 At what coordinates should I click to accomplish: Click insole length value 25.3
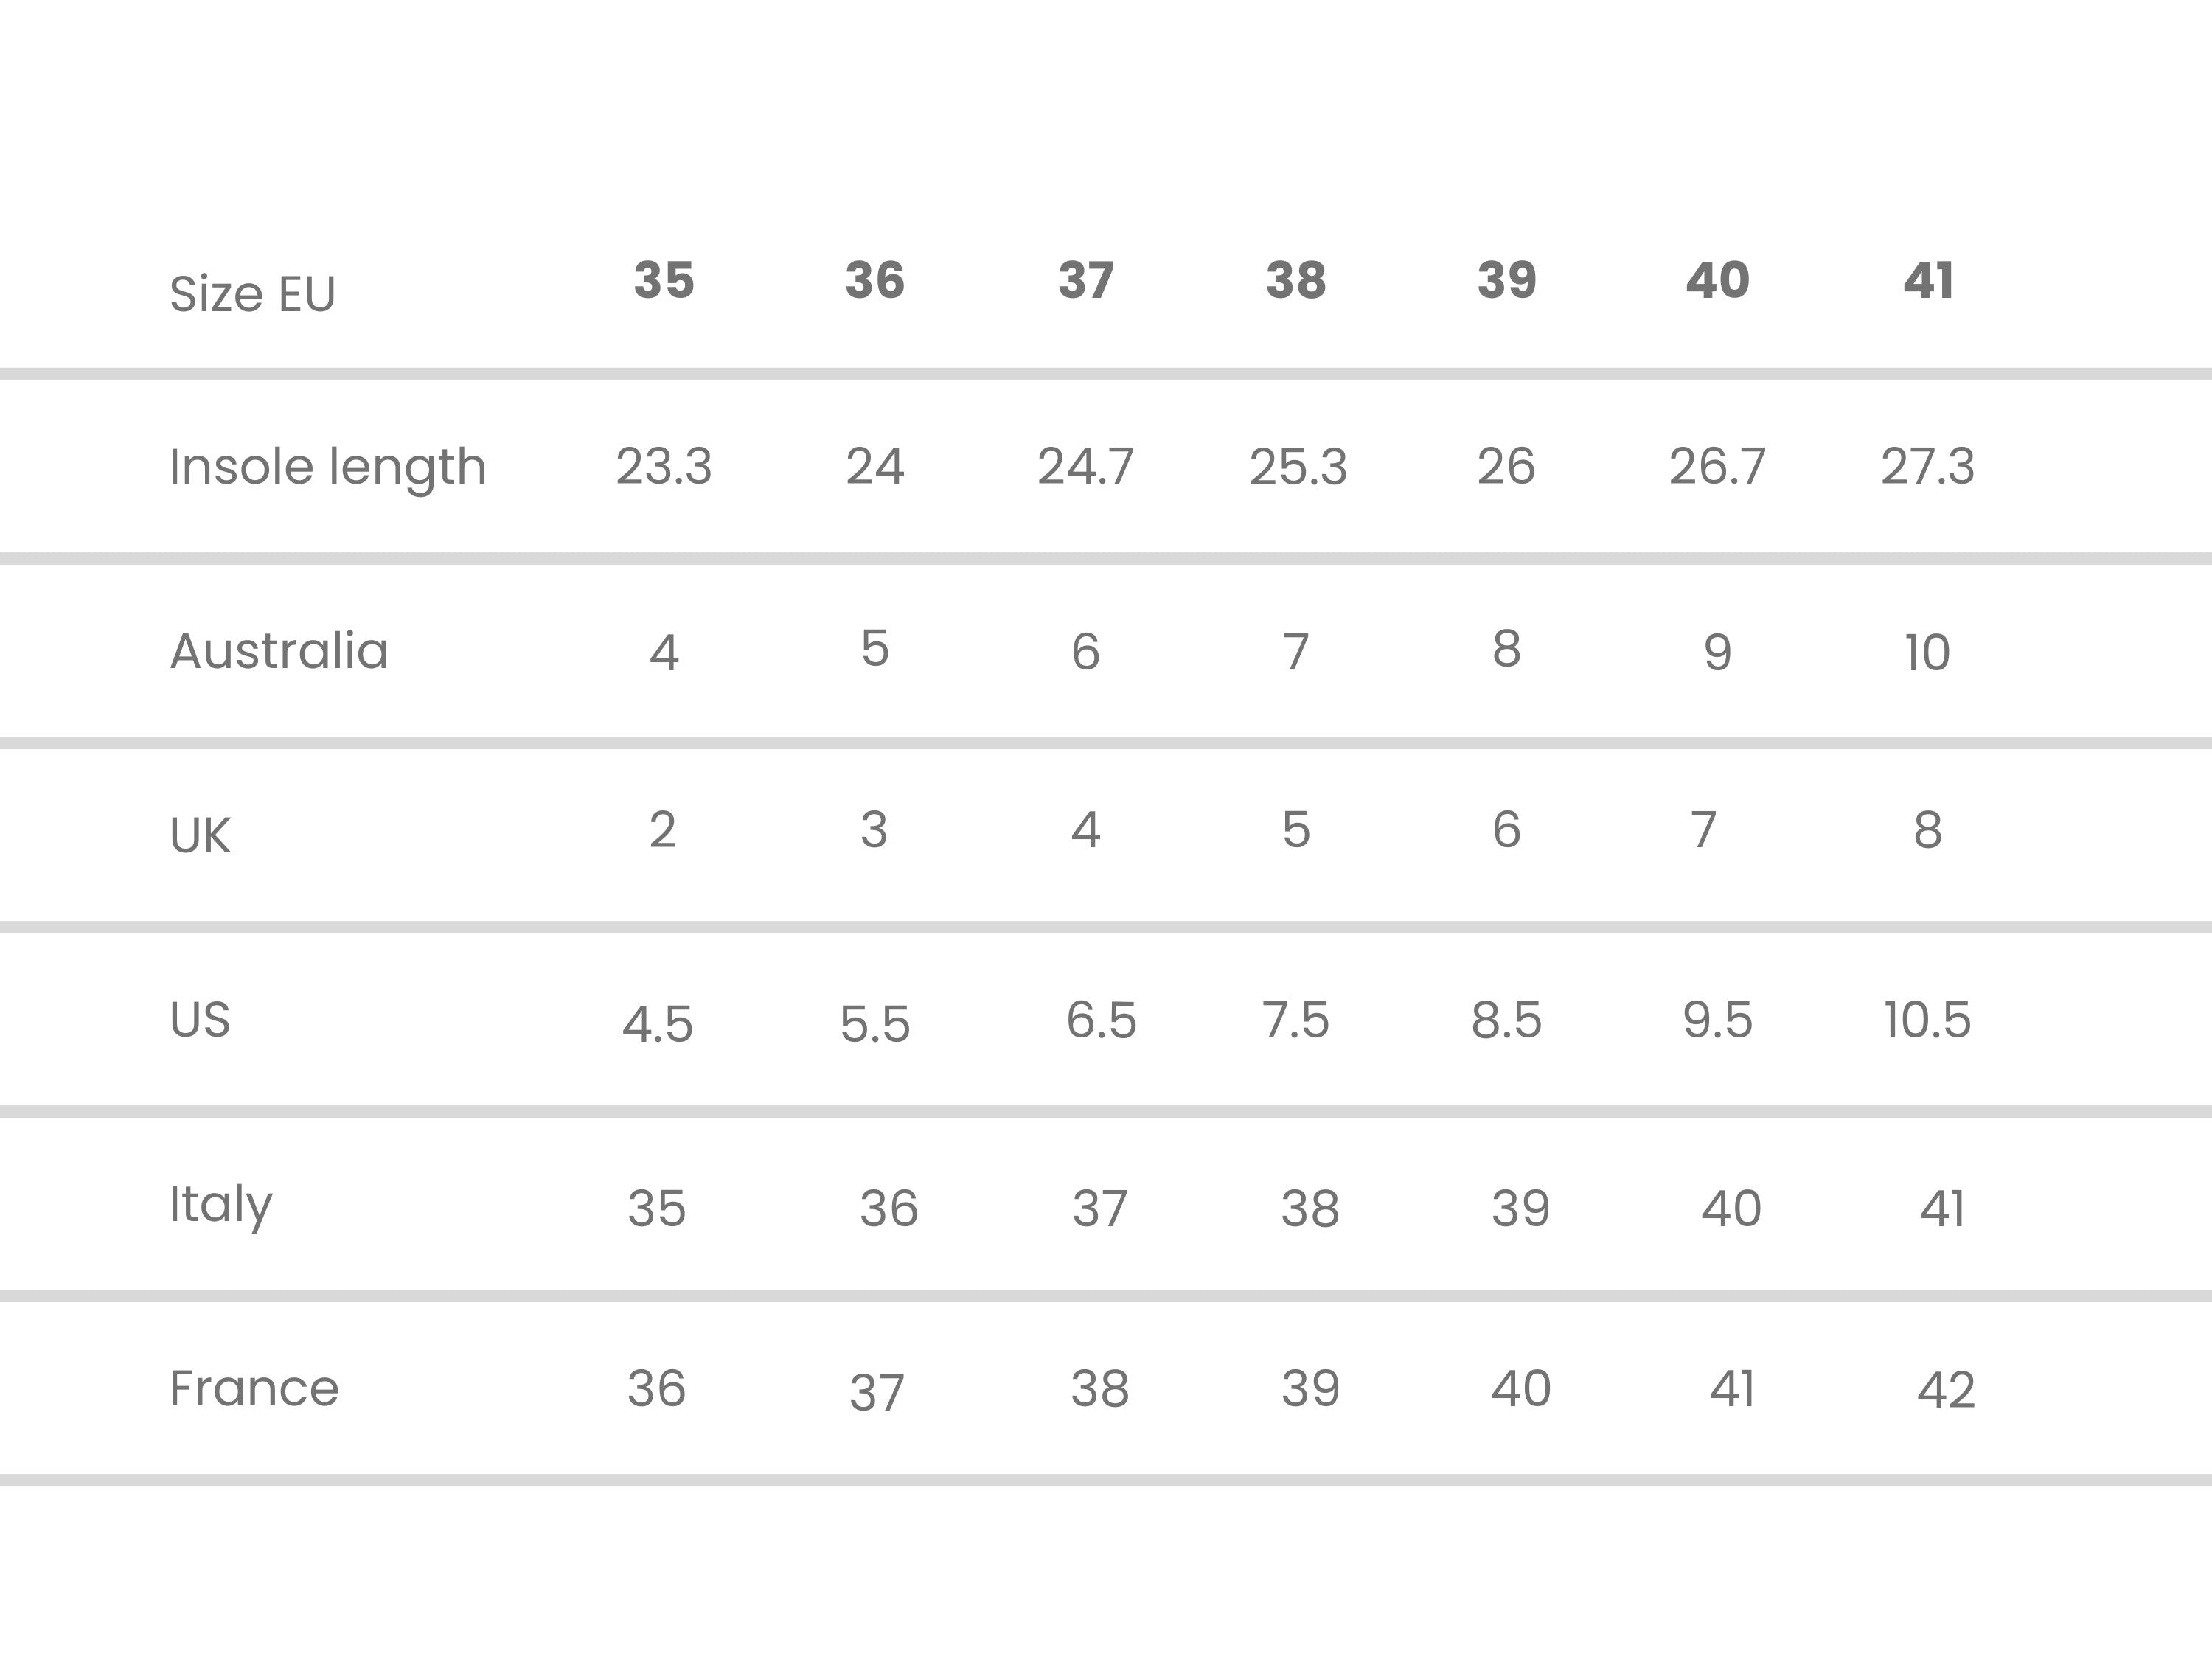(1298, 467)
